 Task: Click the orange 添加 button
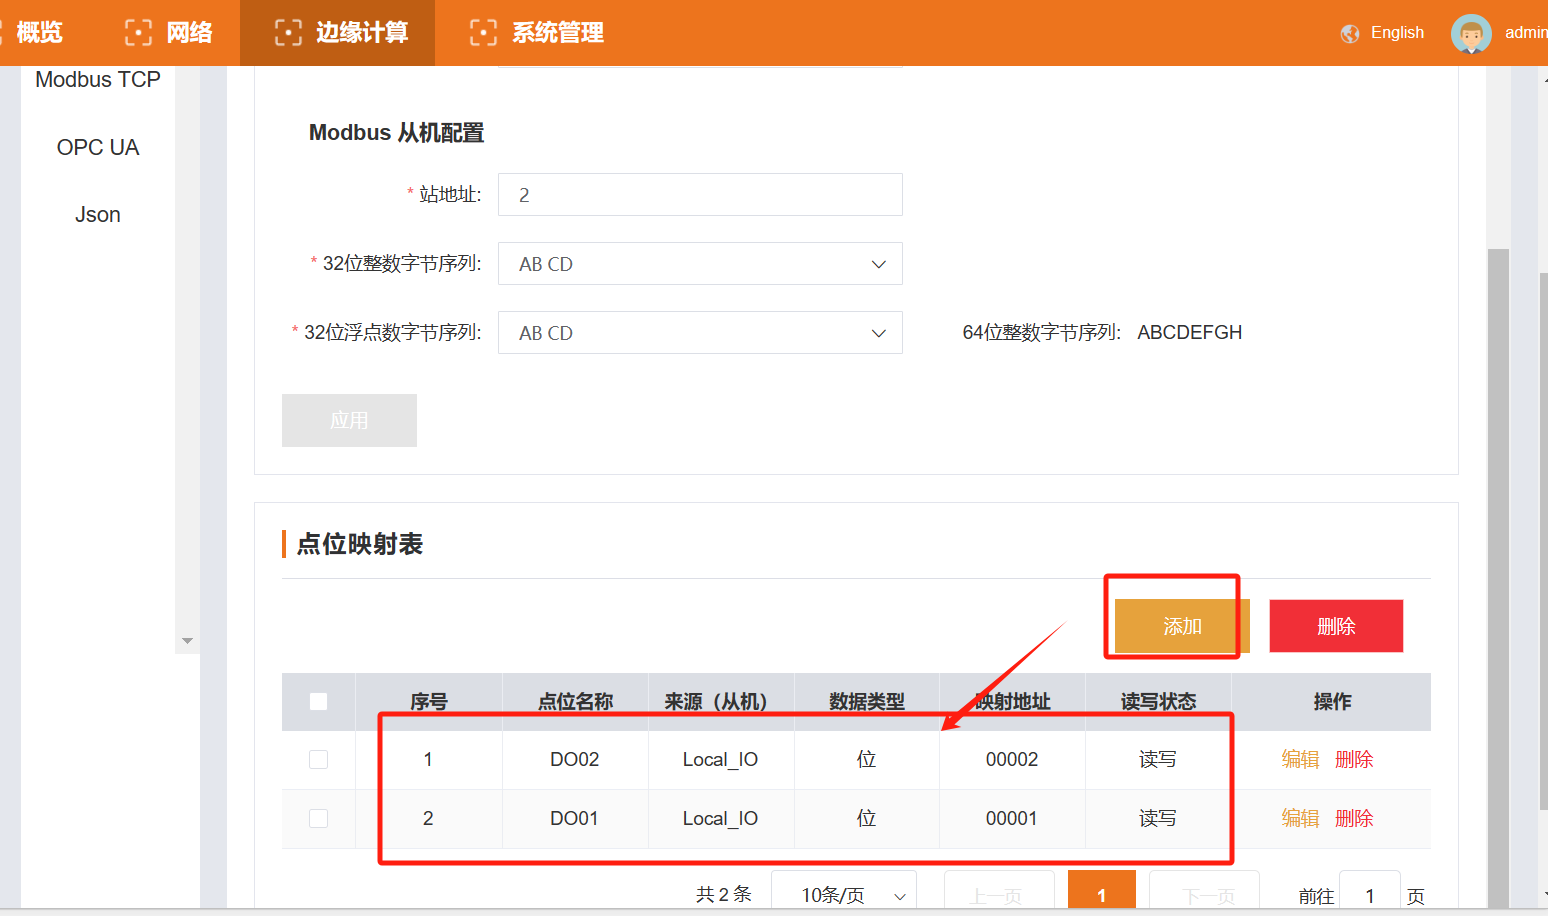tap(1182, 626)
